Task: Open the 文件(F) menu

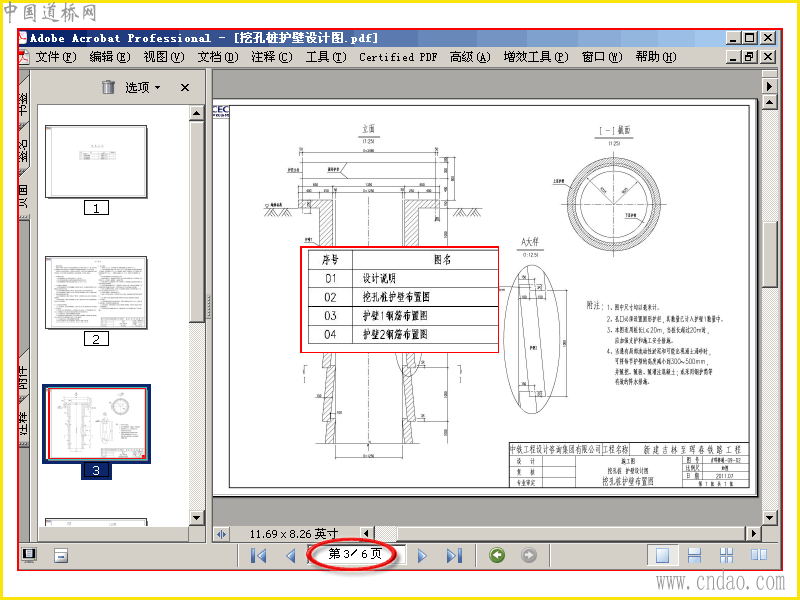Action: 56,57
